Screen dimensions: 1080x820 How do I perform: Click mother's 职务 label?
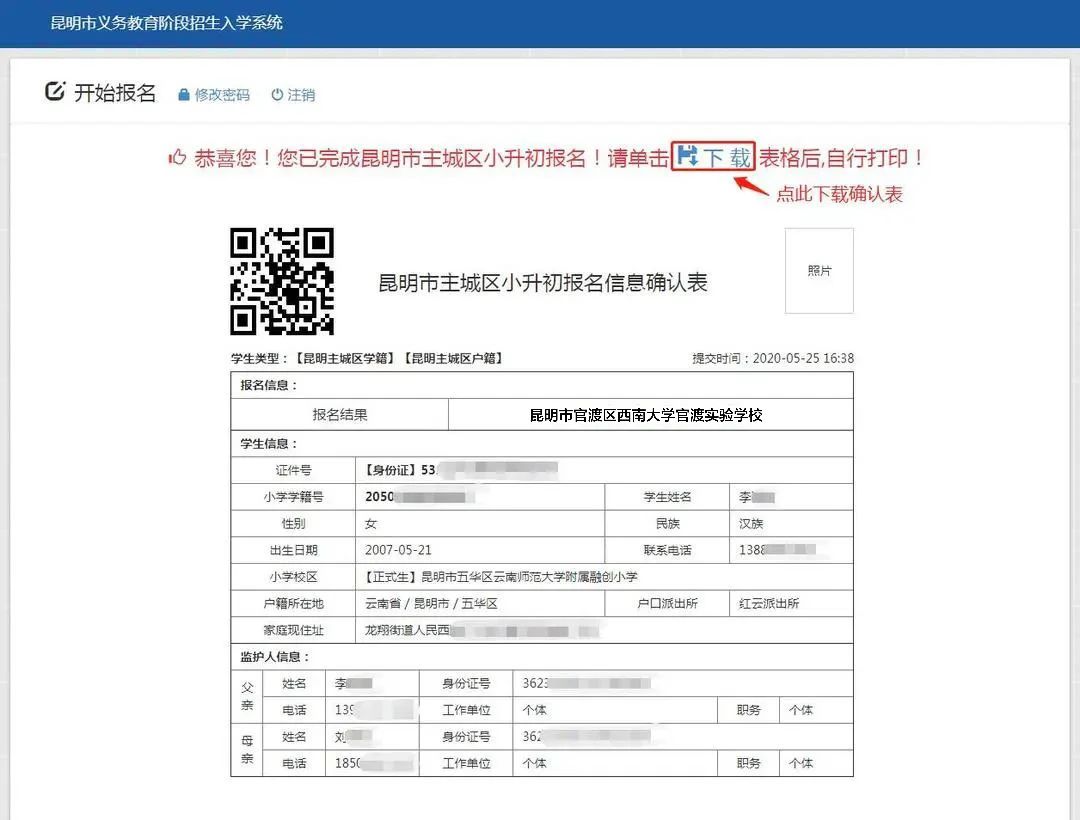(748, 763)
